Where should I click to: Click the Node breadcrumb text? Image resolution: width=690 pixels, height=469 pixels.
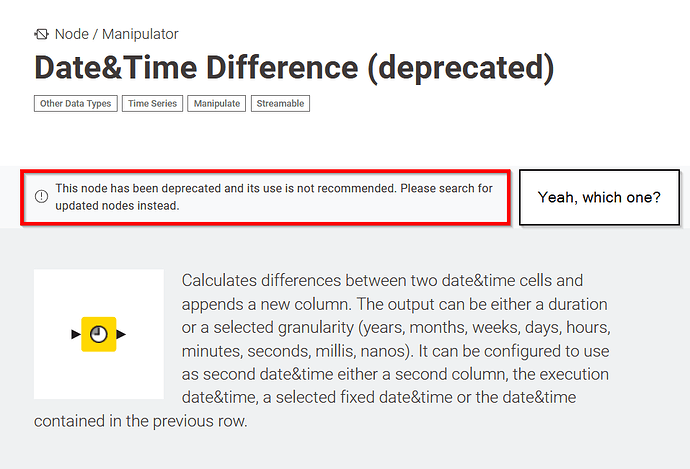click(72, 34)
